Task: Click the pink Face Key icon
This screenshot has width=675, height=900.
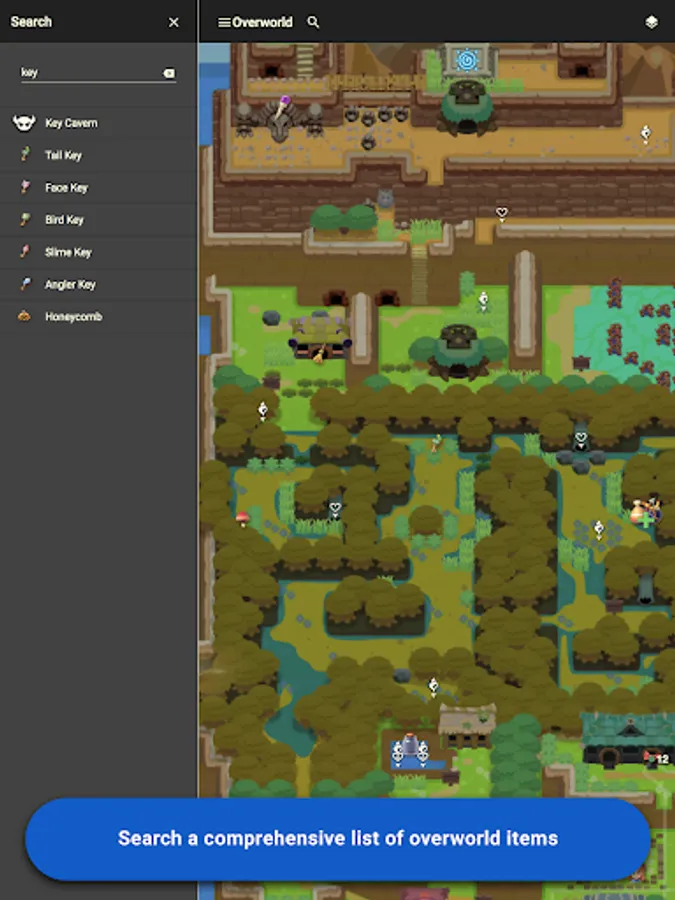Action: (25, 186)
